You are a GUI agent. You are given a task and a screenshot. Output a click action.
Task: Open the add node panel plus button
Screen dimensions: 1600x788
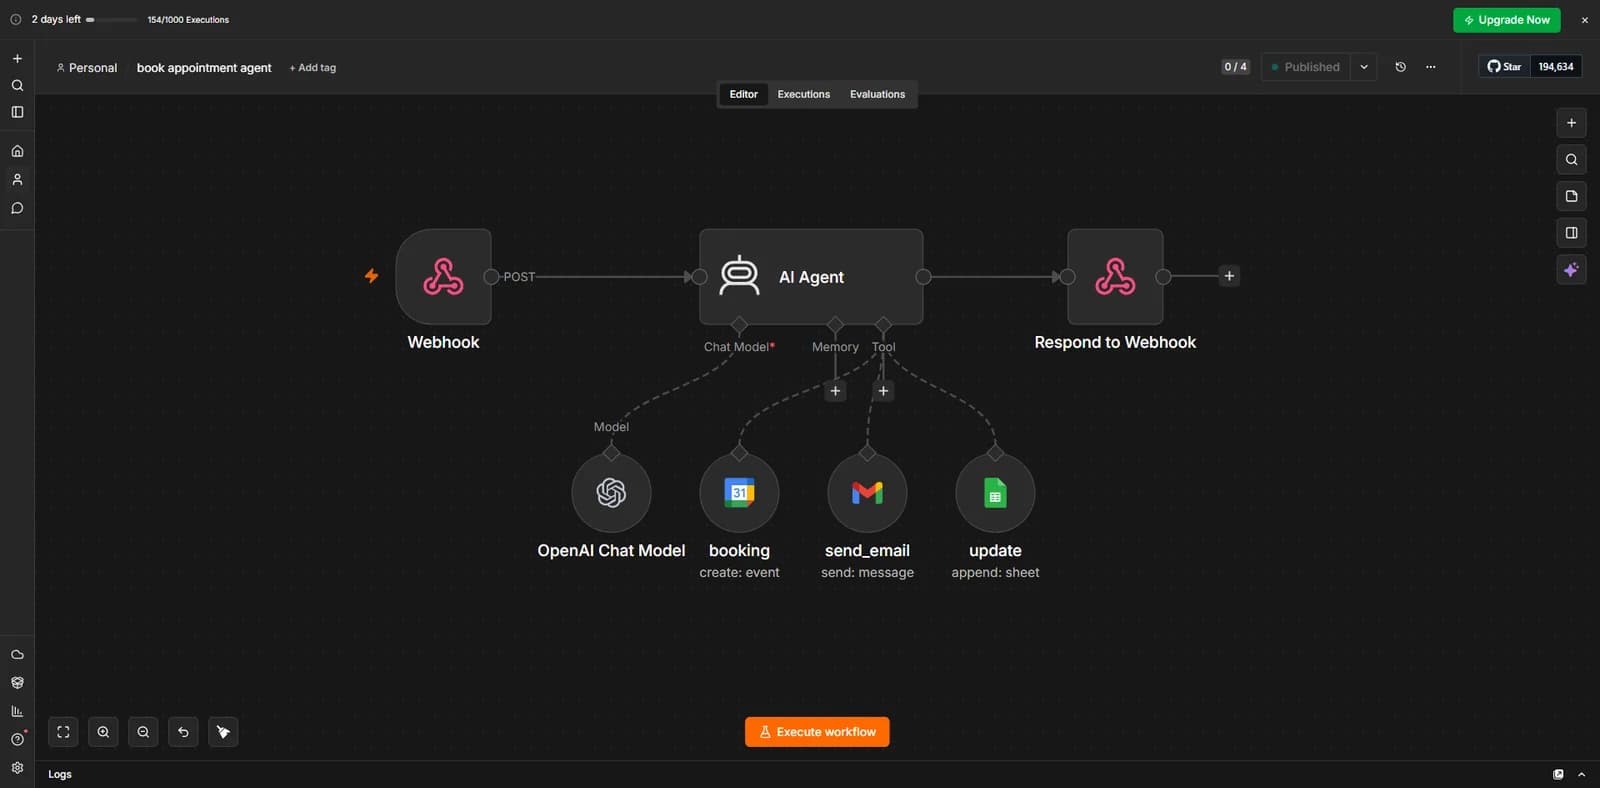click(x=1571, y=123)
